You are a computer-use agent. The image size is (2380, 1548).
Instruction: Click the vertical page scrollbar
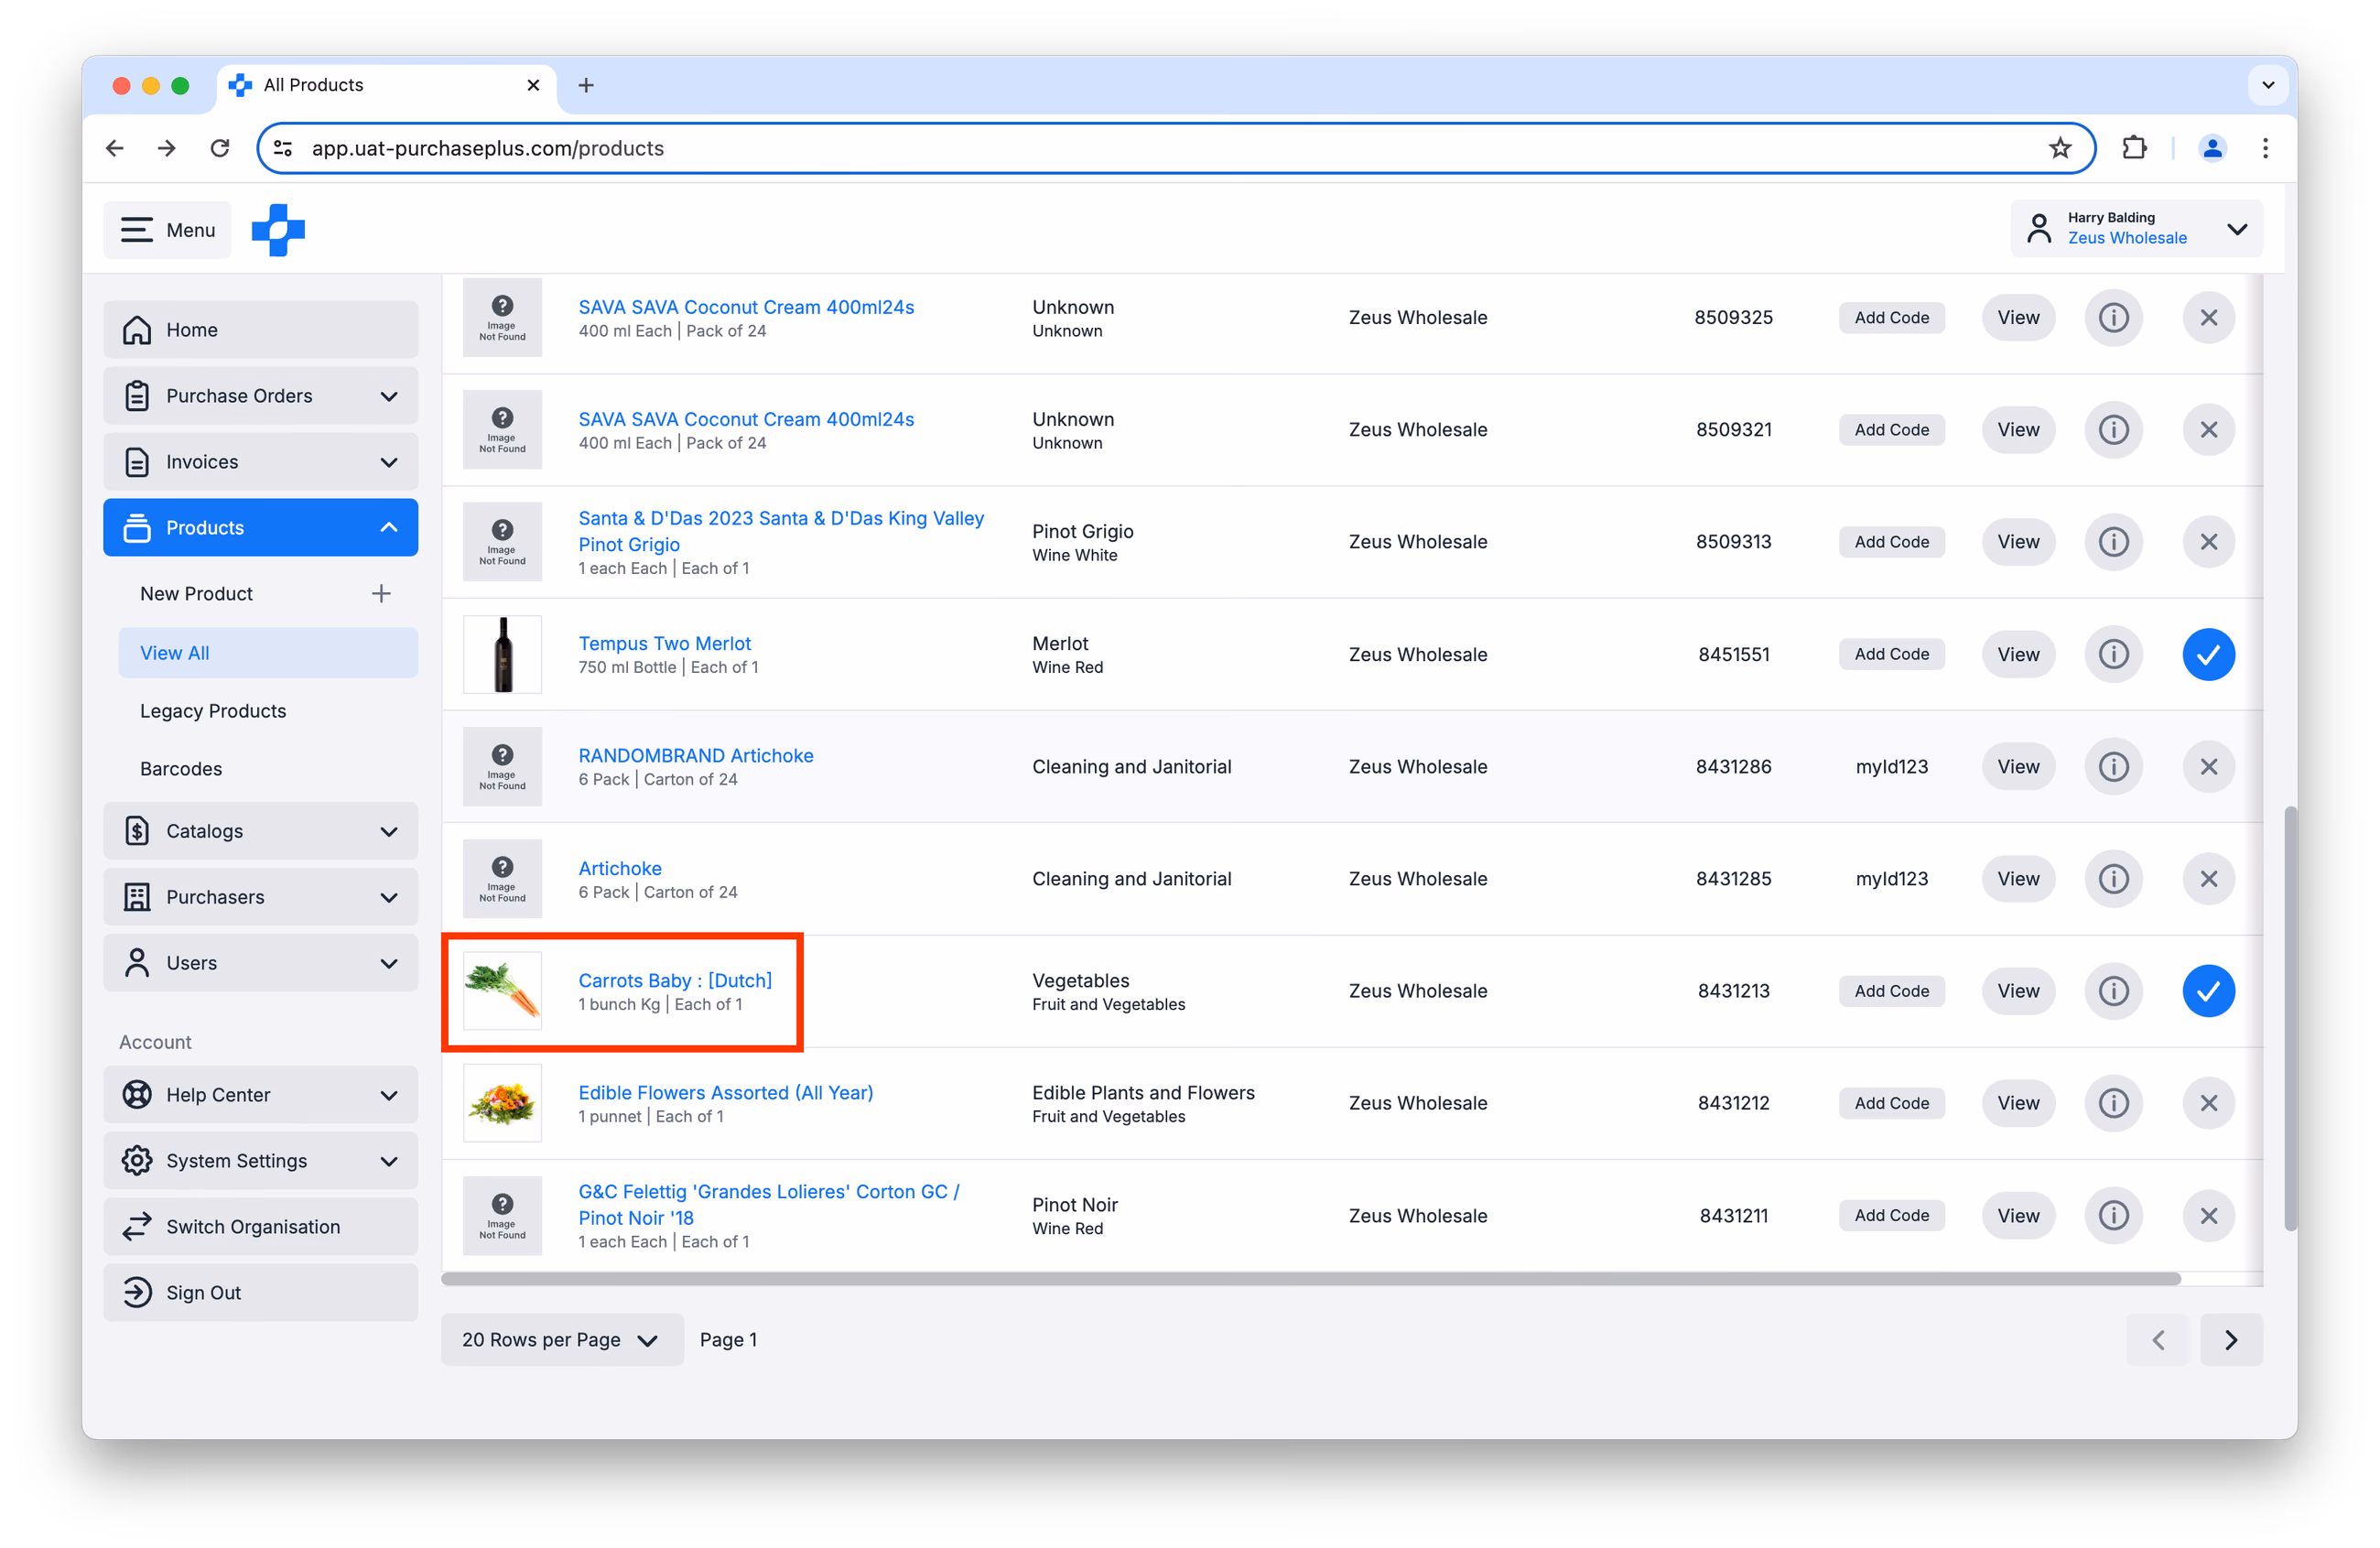(2290, 1018)
